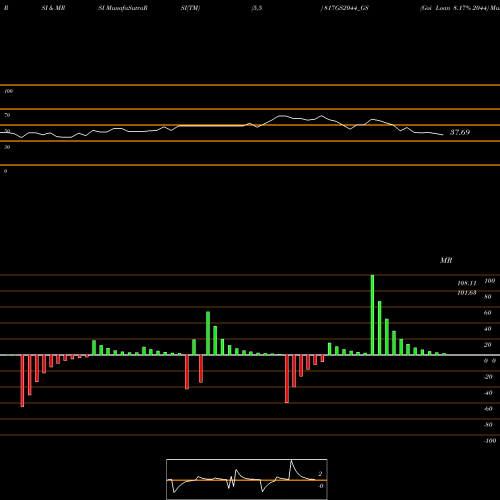Click the -100 label on MR axis
Screen dimensions: 500x500
(490, 441)
